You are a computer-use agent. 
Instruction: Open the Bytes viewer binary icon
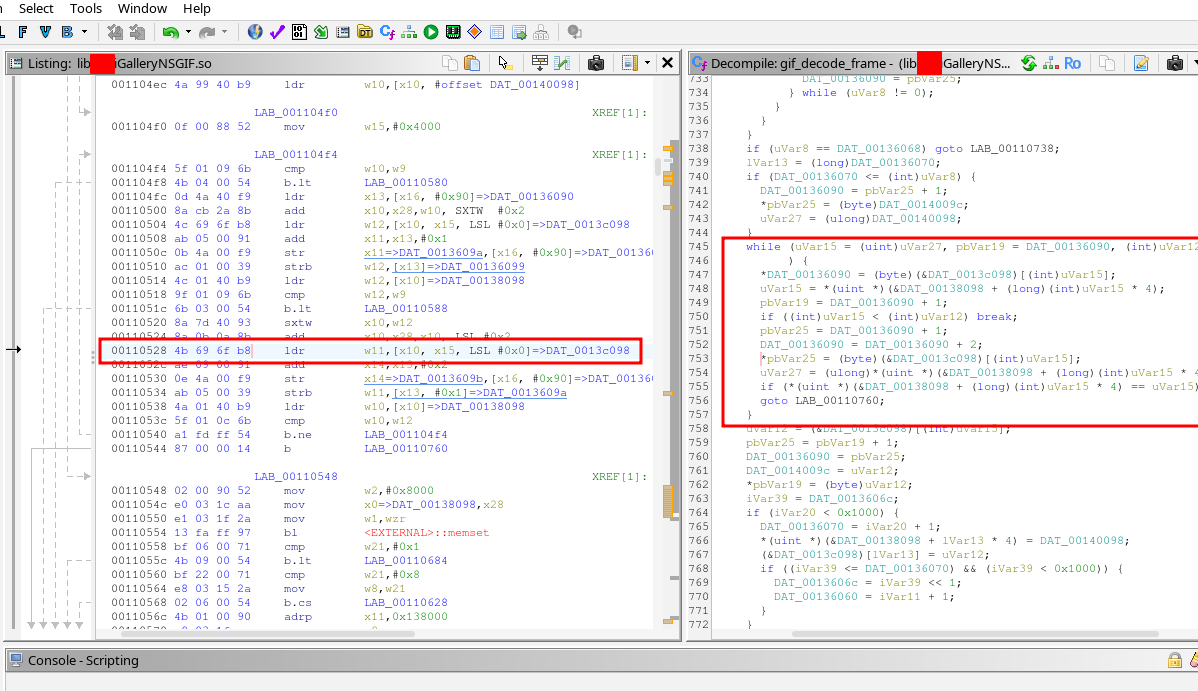pyautogui.click(x=299, y=32)
